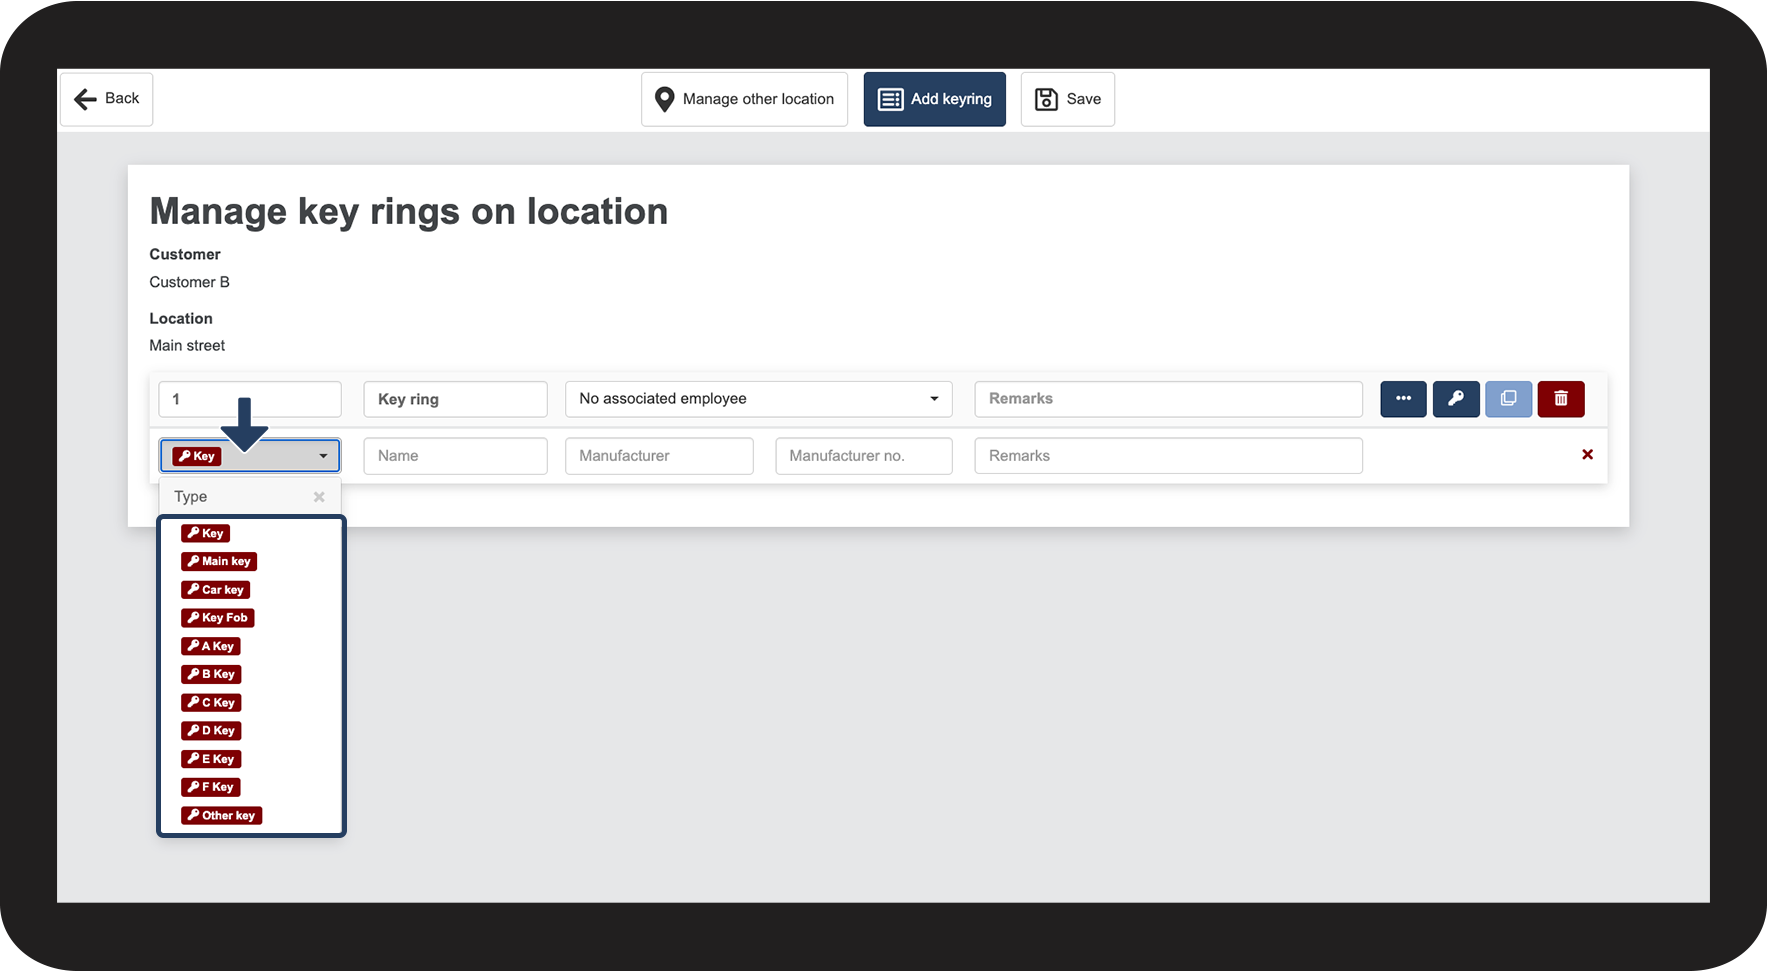Delete keyring with red trash icon
The width and height of the screenshot is (1767, 971).
1561,399
